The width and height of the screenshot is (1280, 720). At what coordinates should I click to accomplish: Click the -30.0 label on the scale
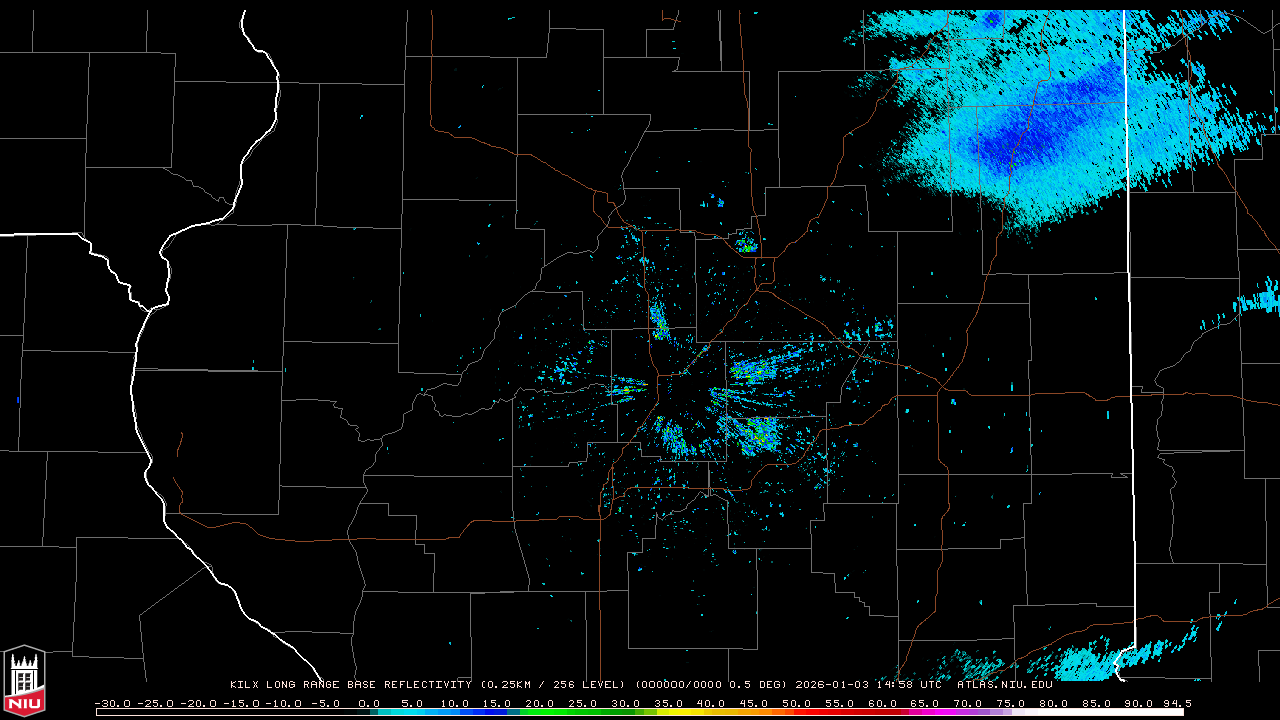[112, 703]
